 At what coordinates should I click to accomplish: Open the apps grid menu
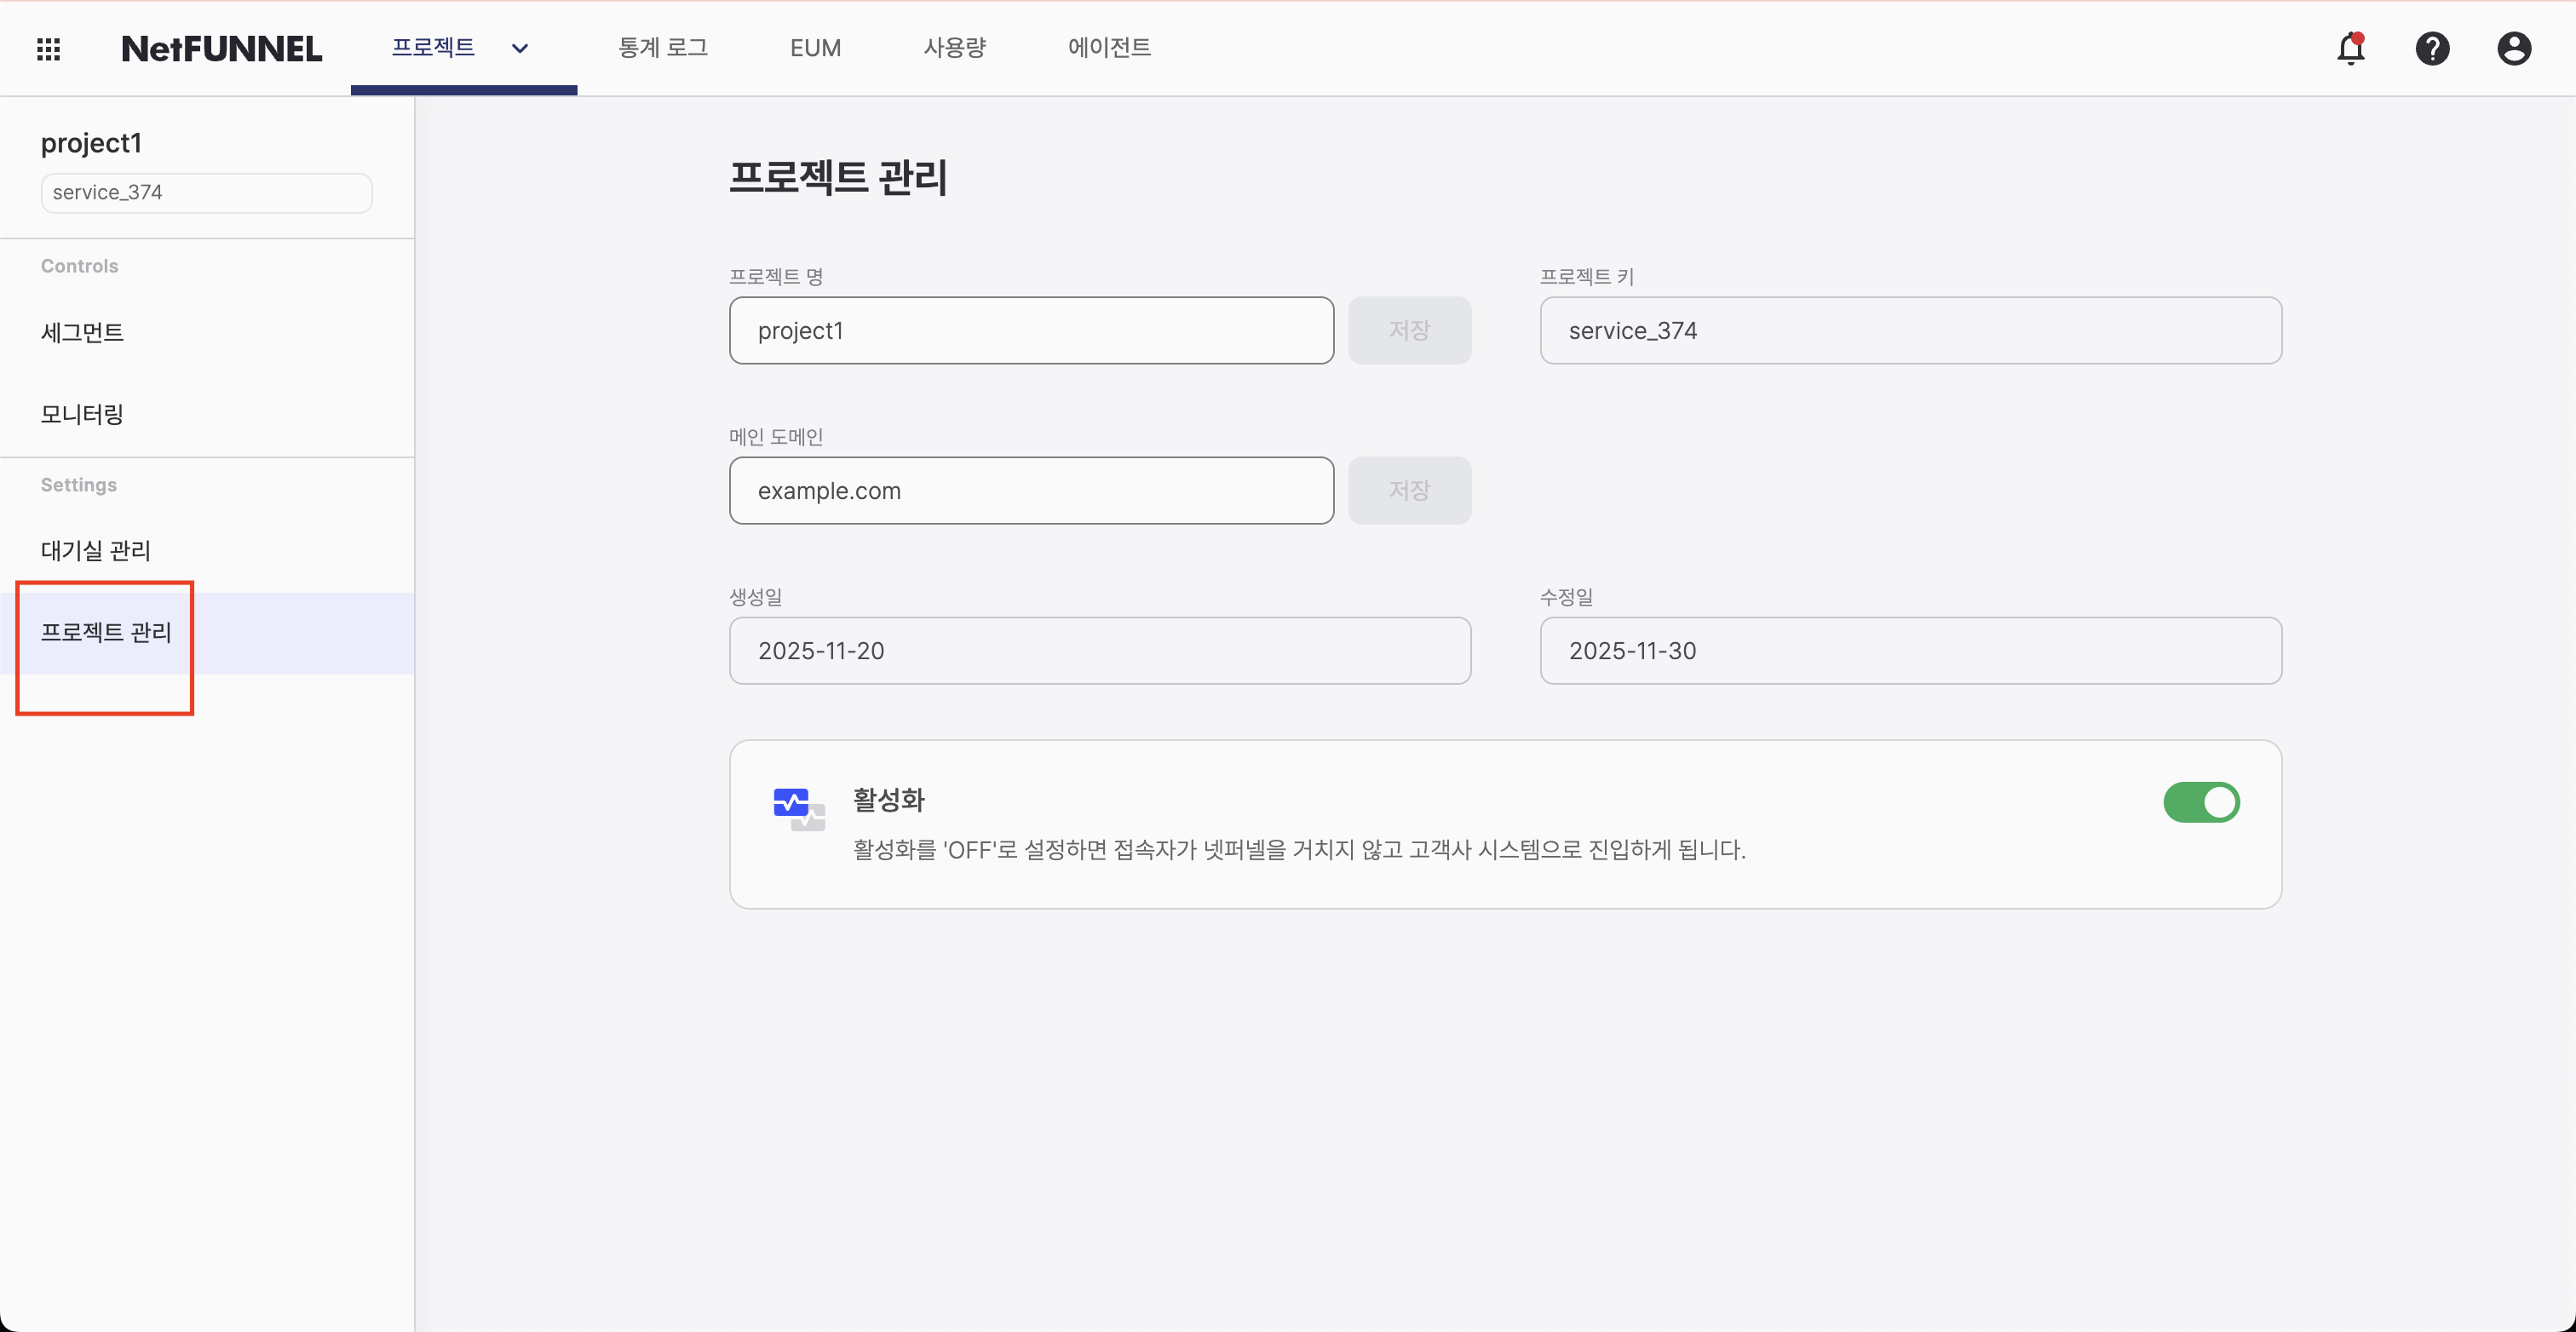point(47,48)
